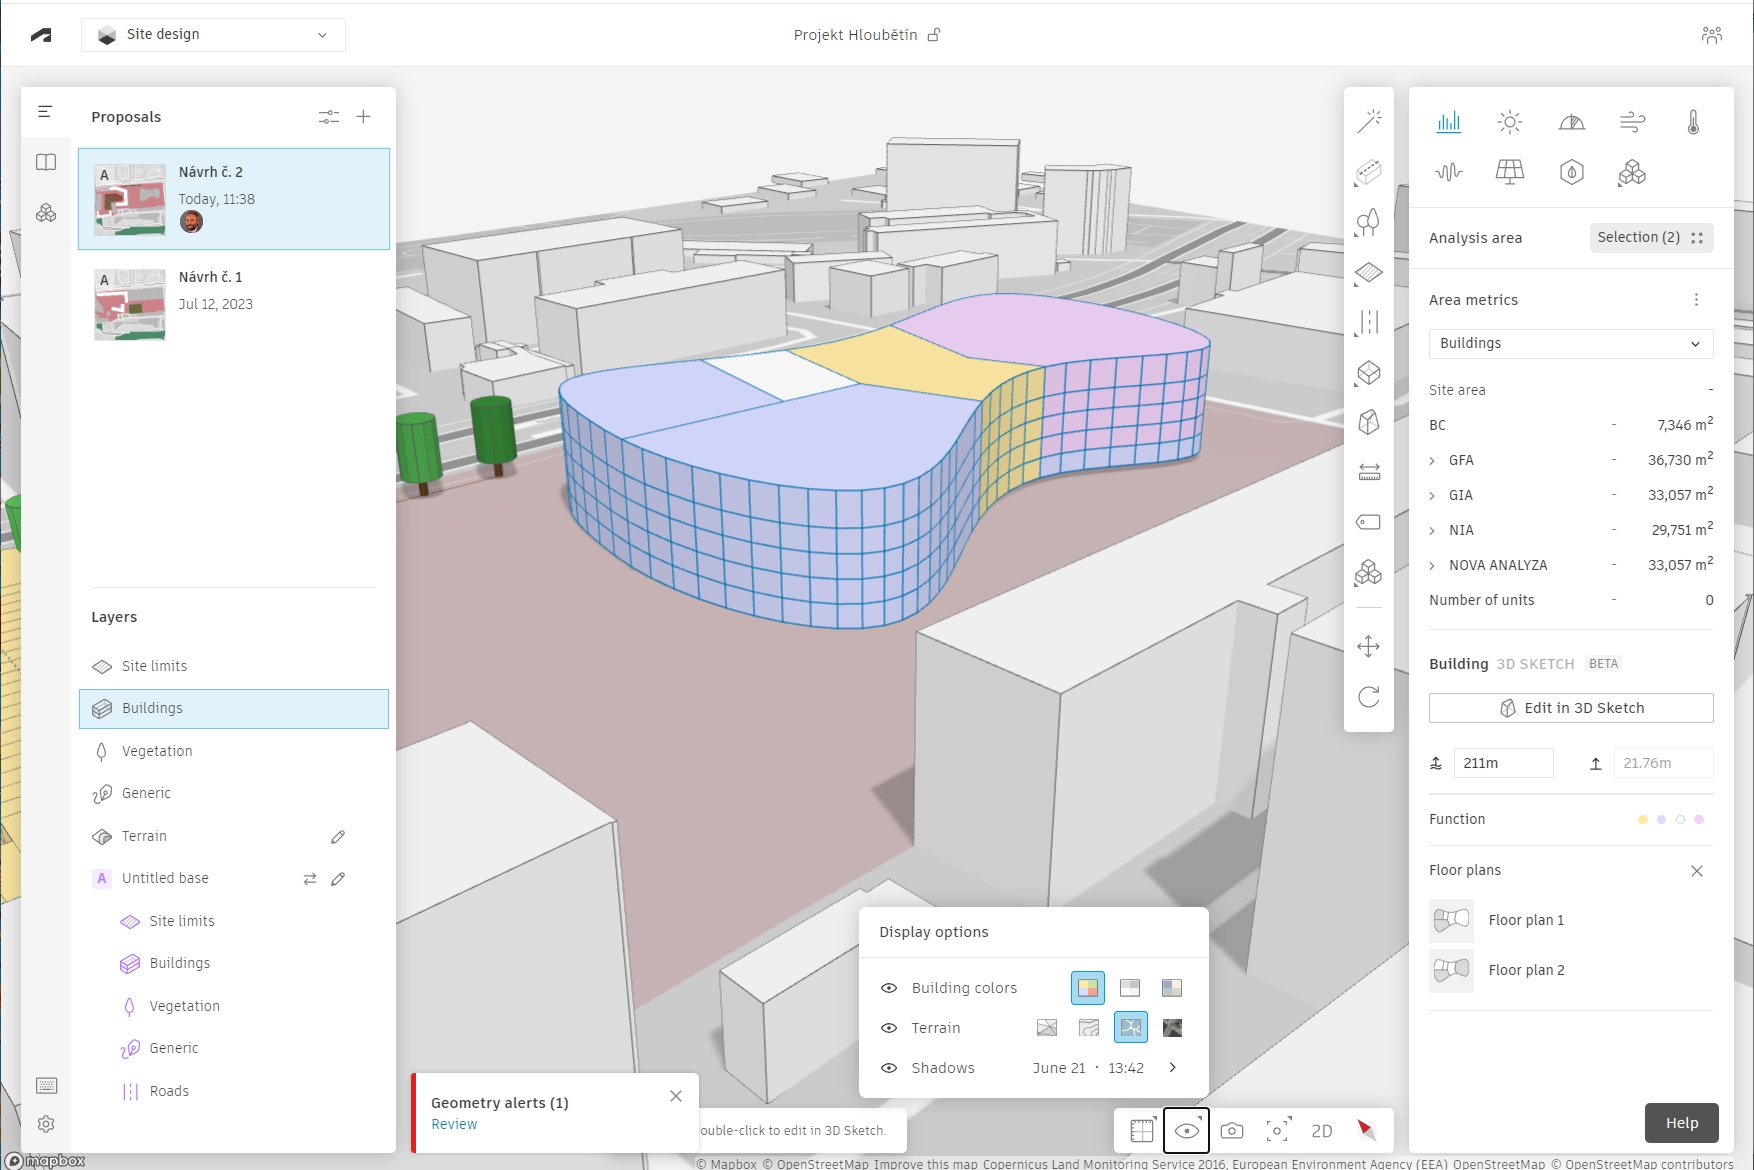The height and width of the screenshot is (1170, 1754).
Task: Switch to 2D view
Action: 1321,1130
